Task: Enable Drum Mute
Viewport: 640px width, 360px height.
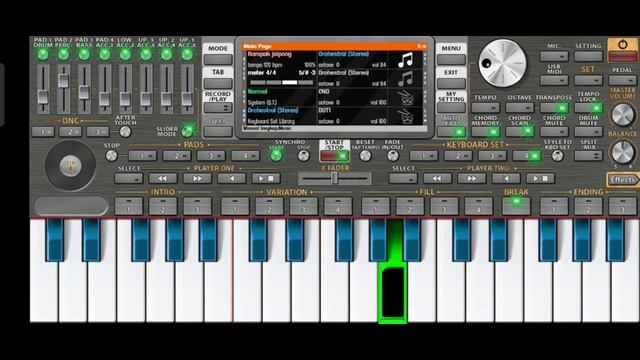Action: click(x=588, y=131)
